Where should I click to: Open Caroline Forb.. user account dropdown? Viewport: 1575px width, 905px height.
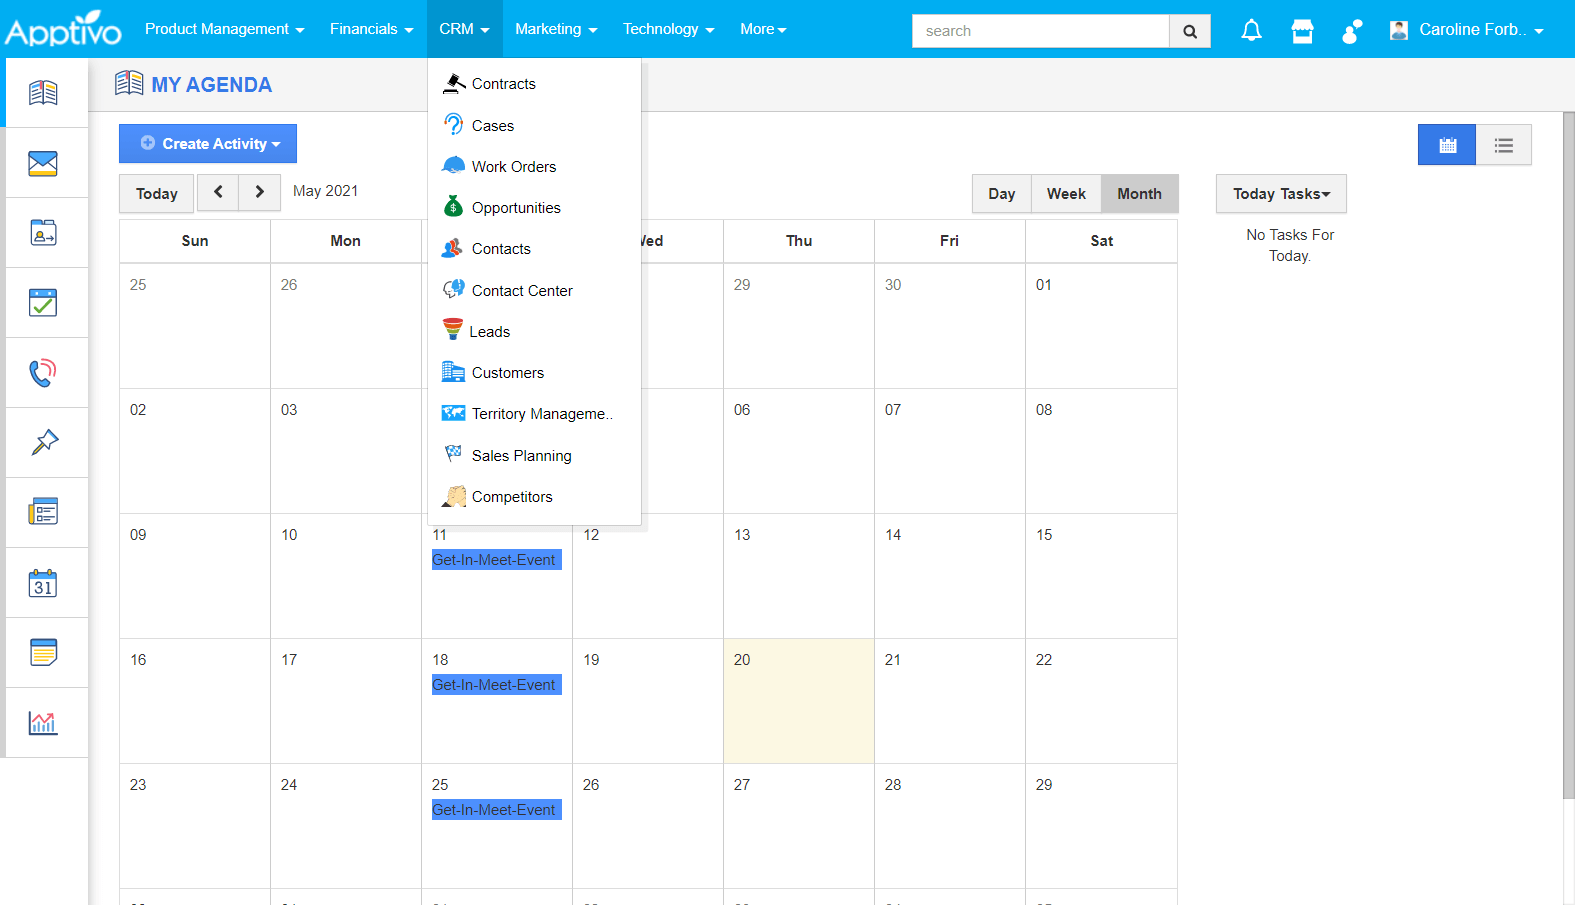tap(1467, 30)
